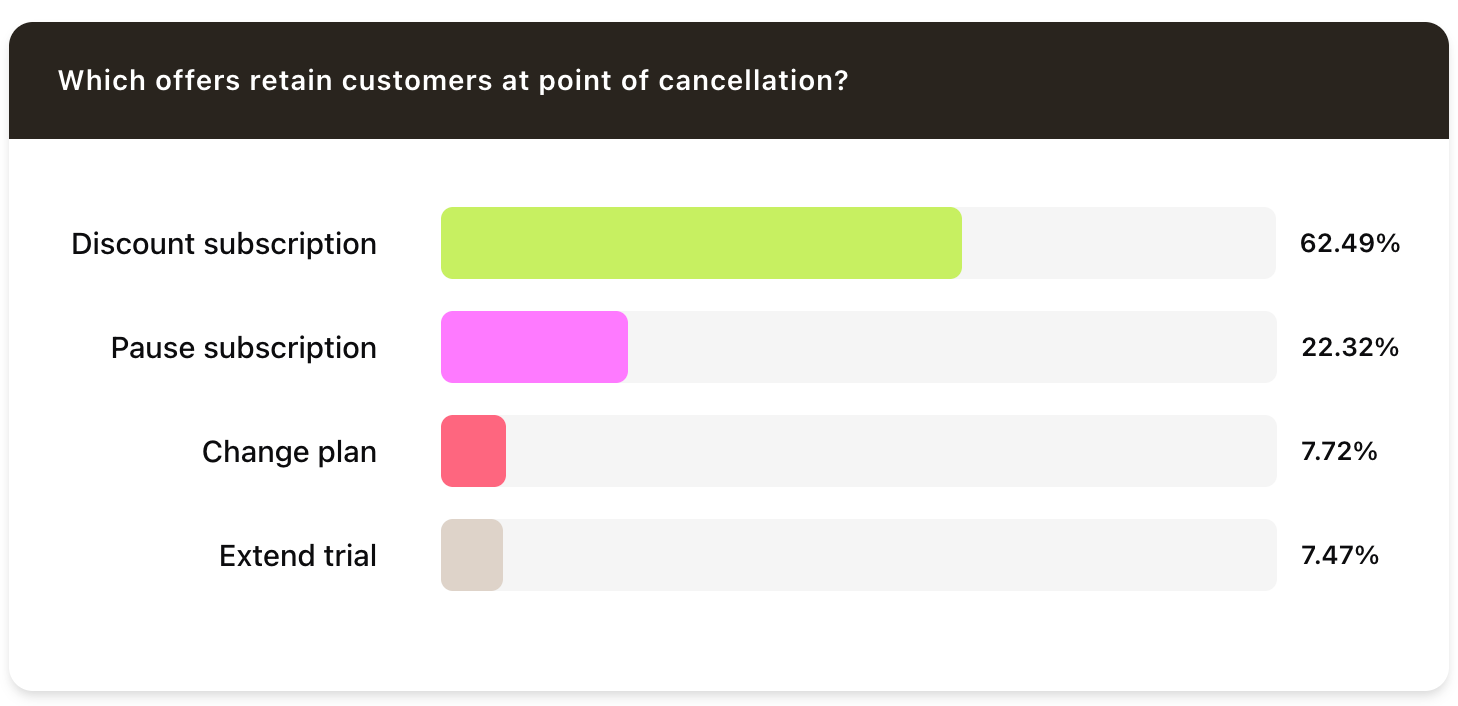Click the "Pause subscription" label
The image size is (1458, 706).
244,348
